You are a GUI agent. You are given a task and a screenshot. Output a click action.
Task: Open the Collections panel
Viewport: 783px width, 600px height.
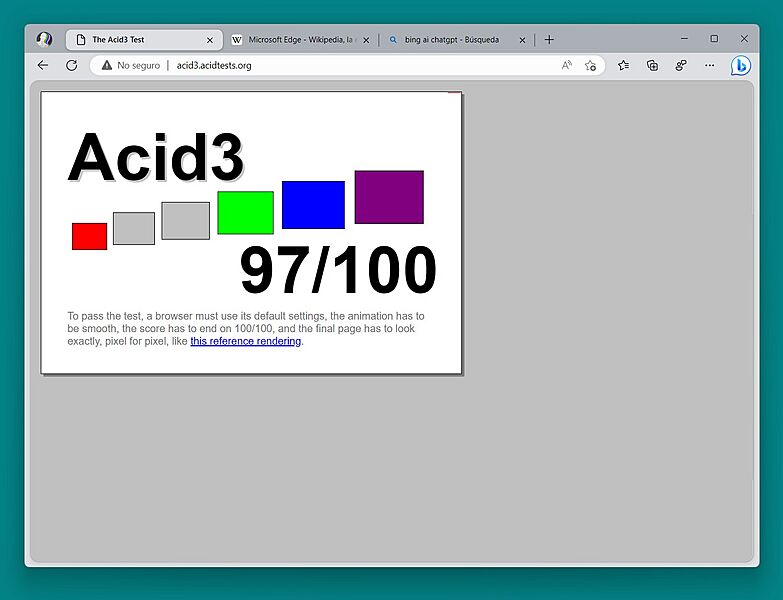pyautogui.click(x=652, y=65)
